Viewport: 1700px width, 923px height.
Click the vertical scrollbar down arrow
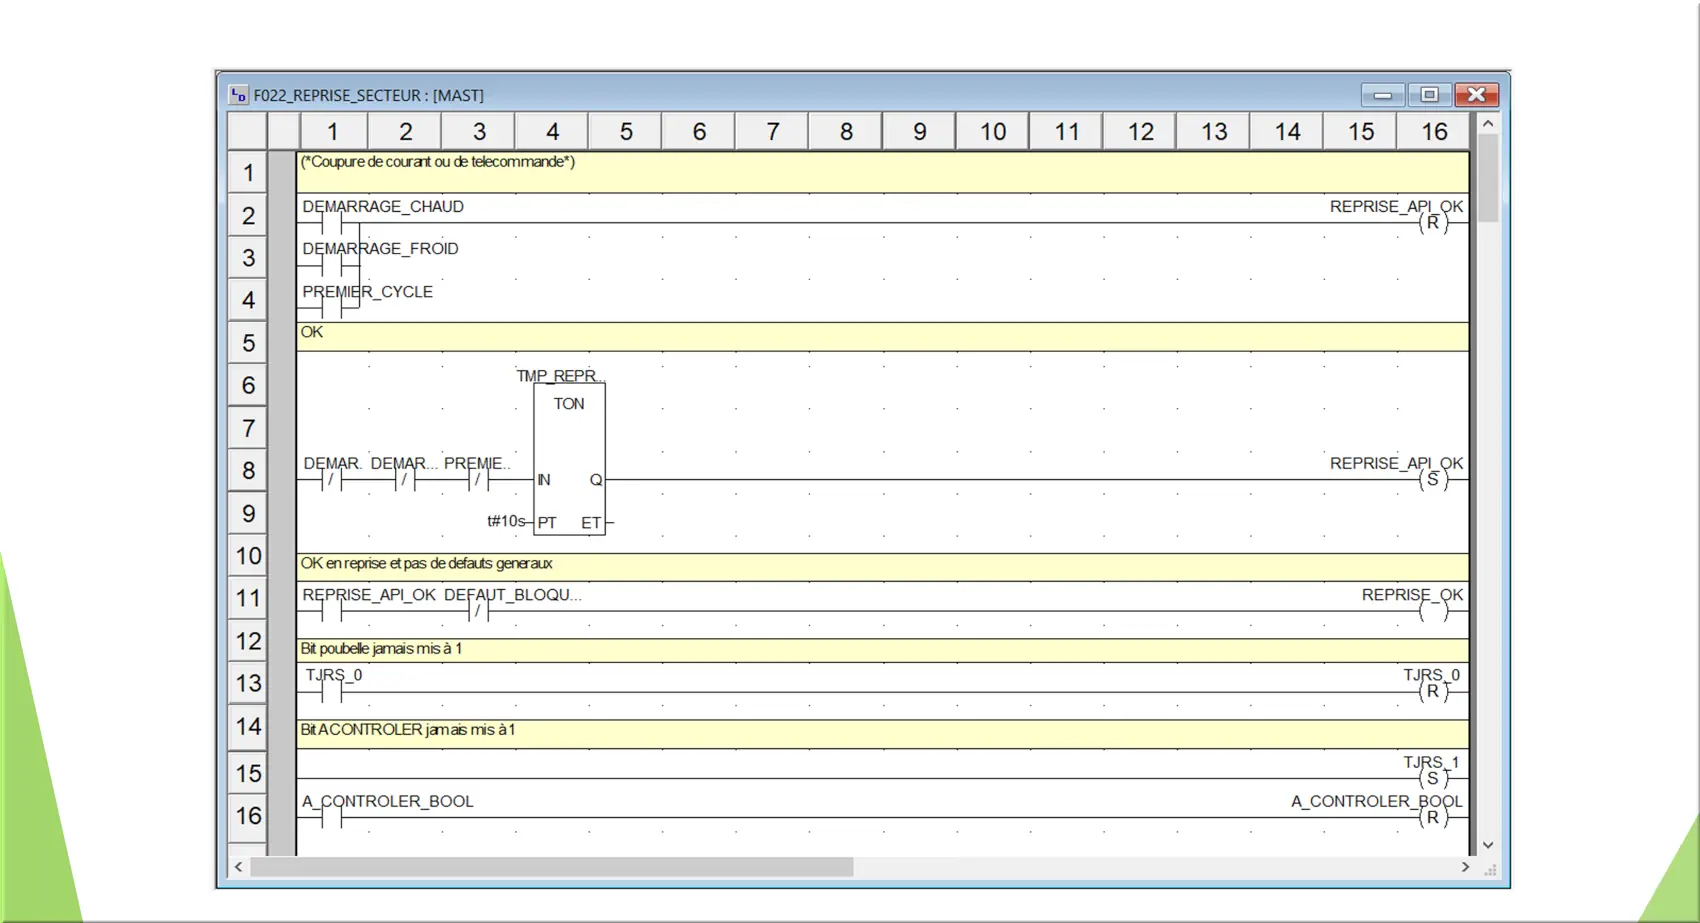pos(1488,845)
